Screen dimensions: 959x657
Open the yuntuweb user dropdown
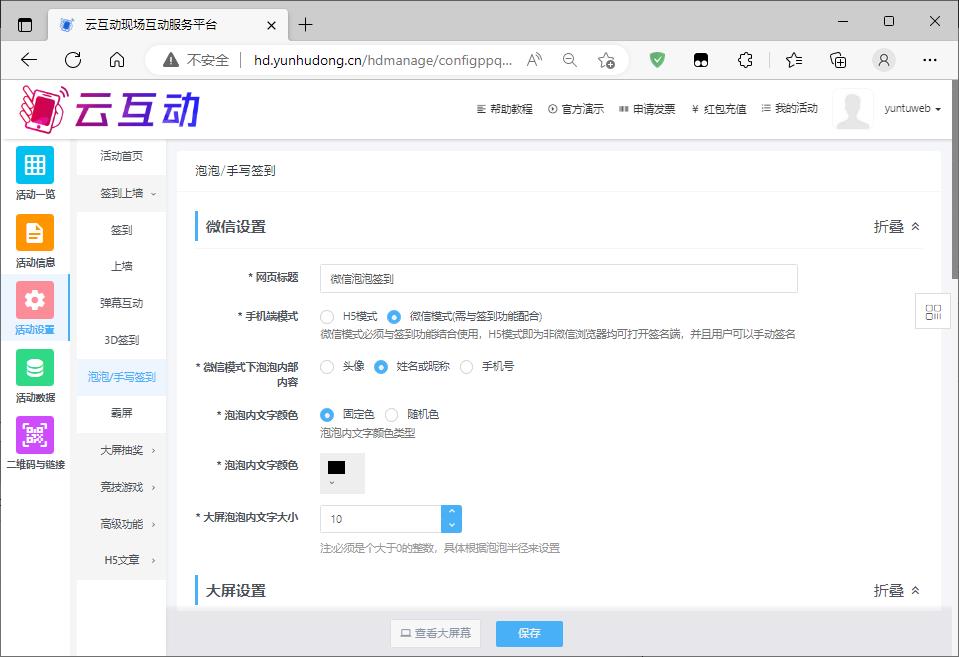click(912, 109)
